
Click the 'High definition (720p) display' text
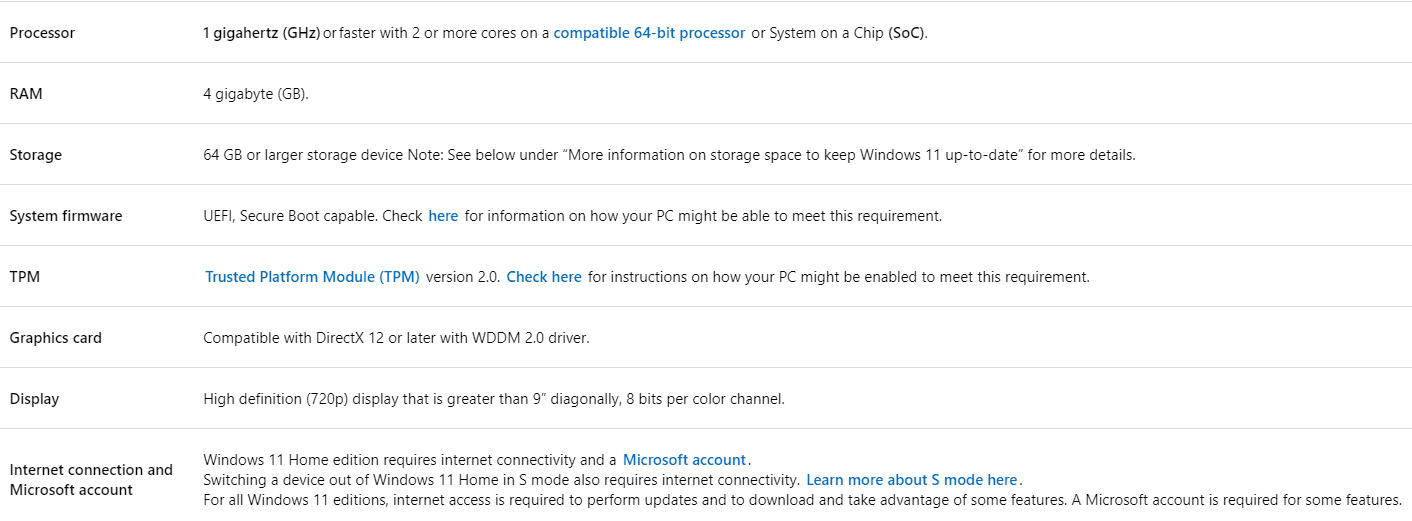[304, 399]
